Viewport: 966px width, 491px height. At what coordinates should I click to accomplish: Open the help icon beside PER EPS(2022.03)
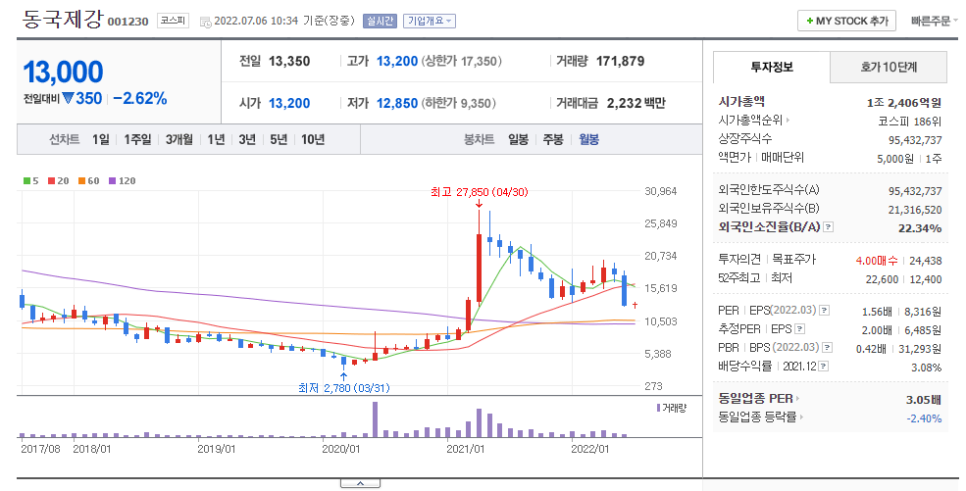tap(824, 310)
